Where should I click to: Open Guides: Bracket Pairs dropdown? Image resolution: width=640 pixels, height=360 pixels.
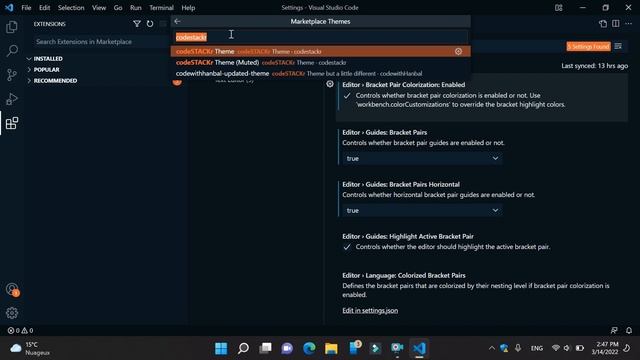pos(422,158)
